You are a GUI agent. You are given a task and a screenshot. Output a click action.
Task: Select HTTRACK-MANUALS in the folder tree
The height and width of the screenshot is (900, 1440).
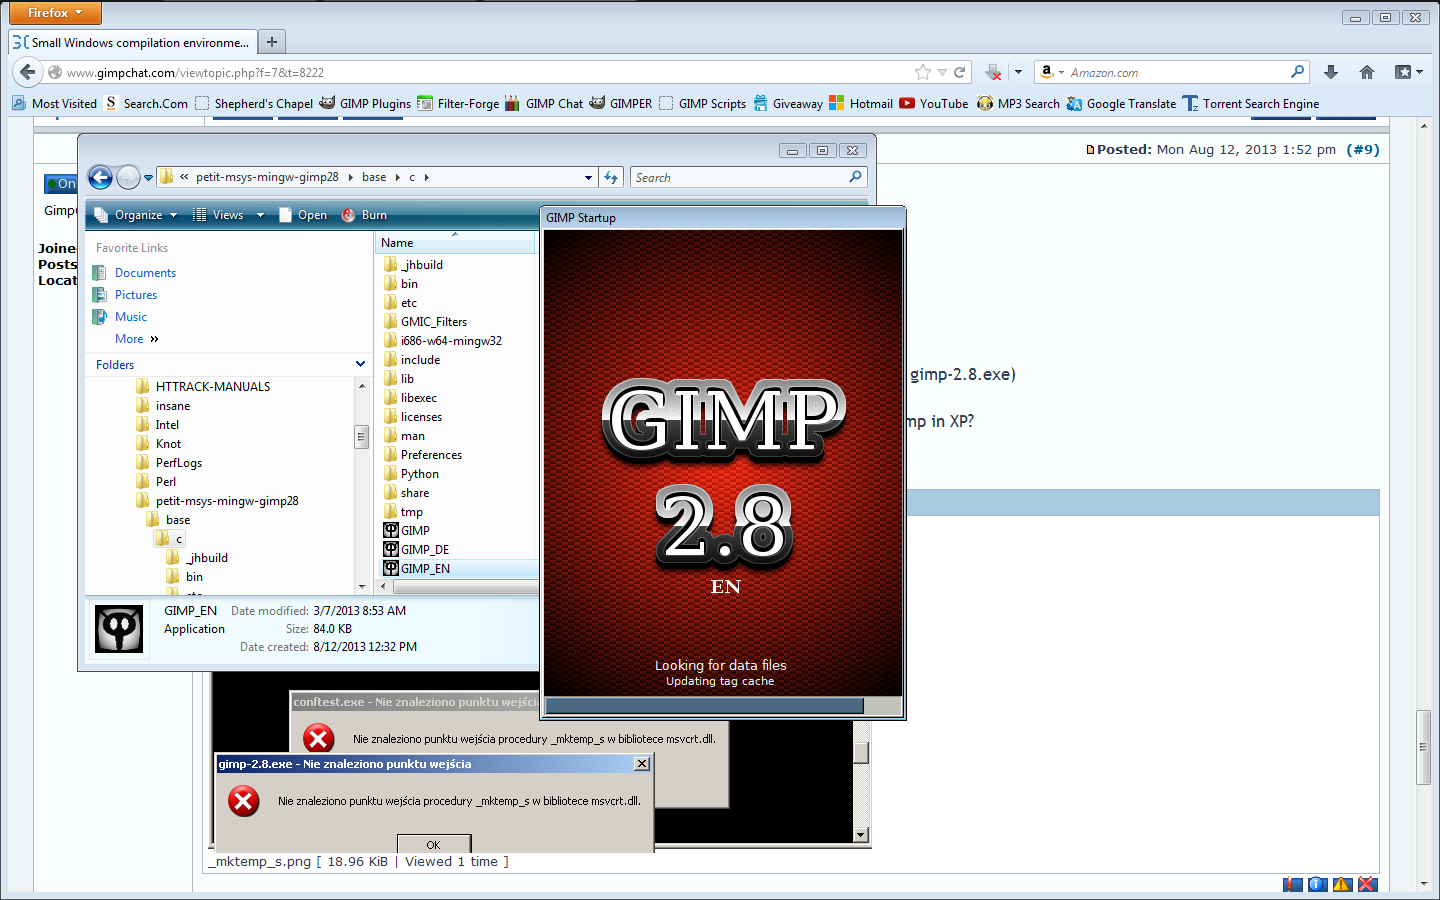(x=203, y=387)
